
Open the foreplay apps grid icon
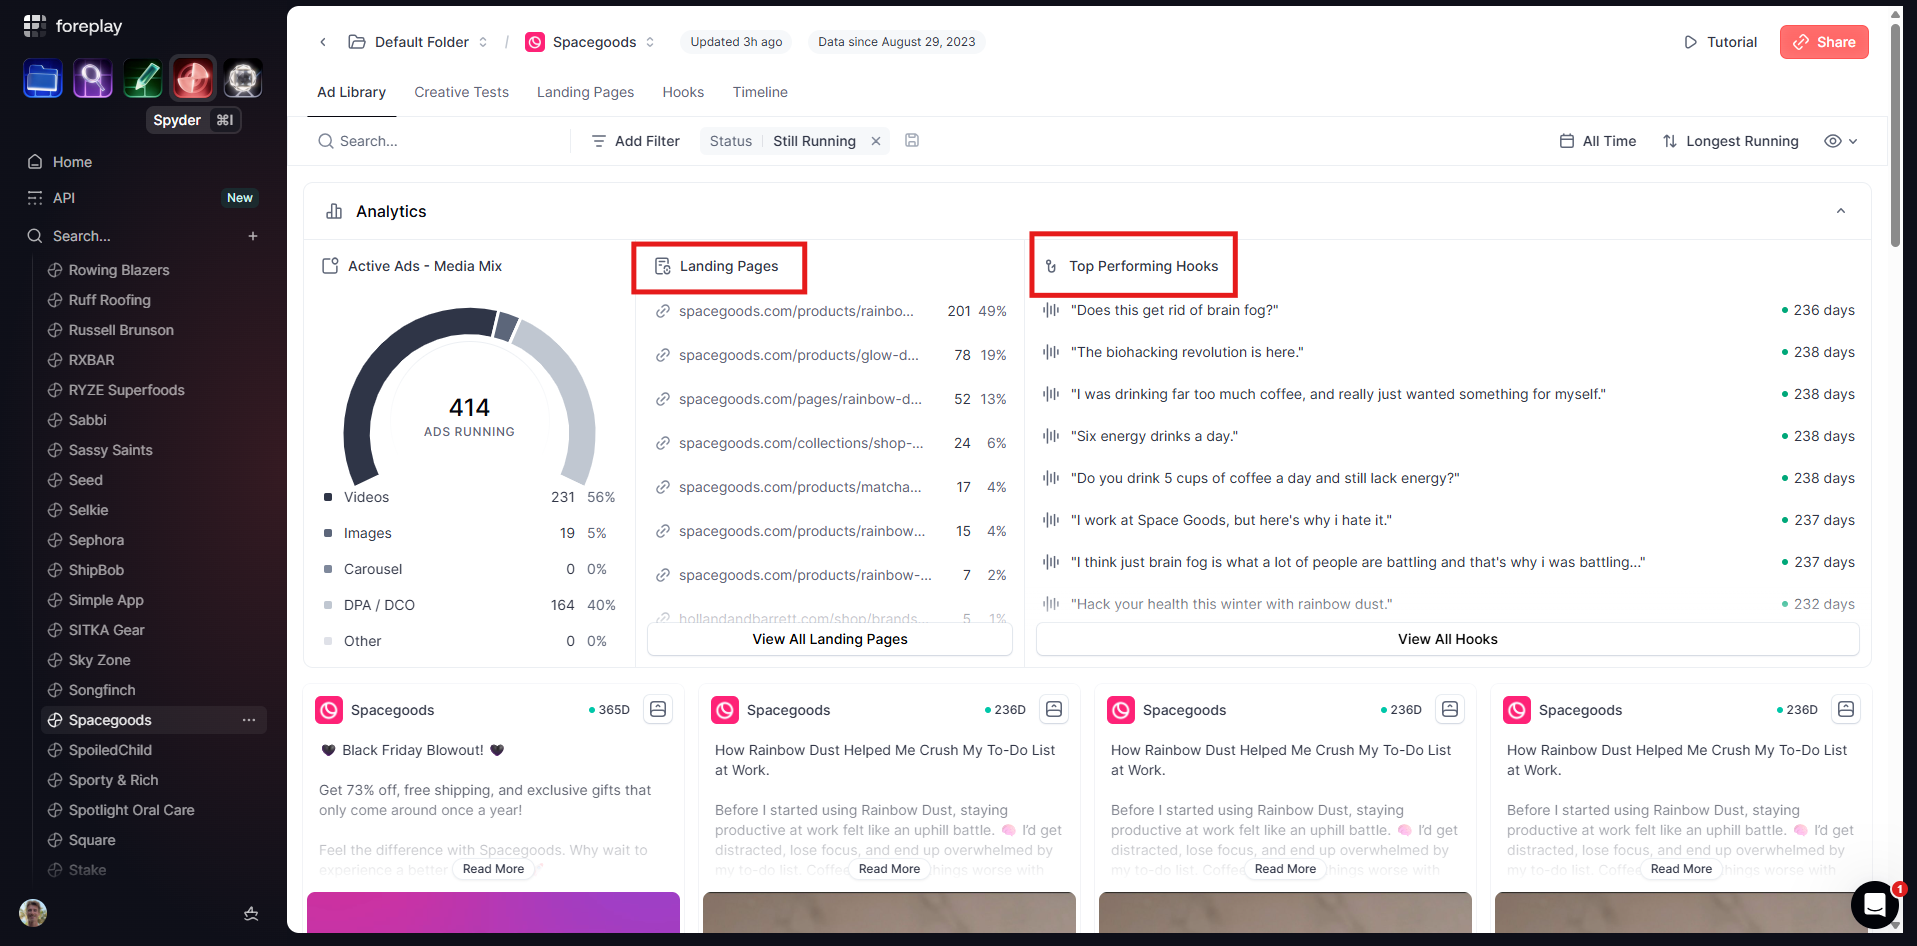tap(35, 25)
